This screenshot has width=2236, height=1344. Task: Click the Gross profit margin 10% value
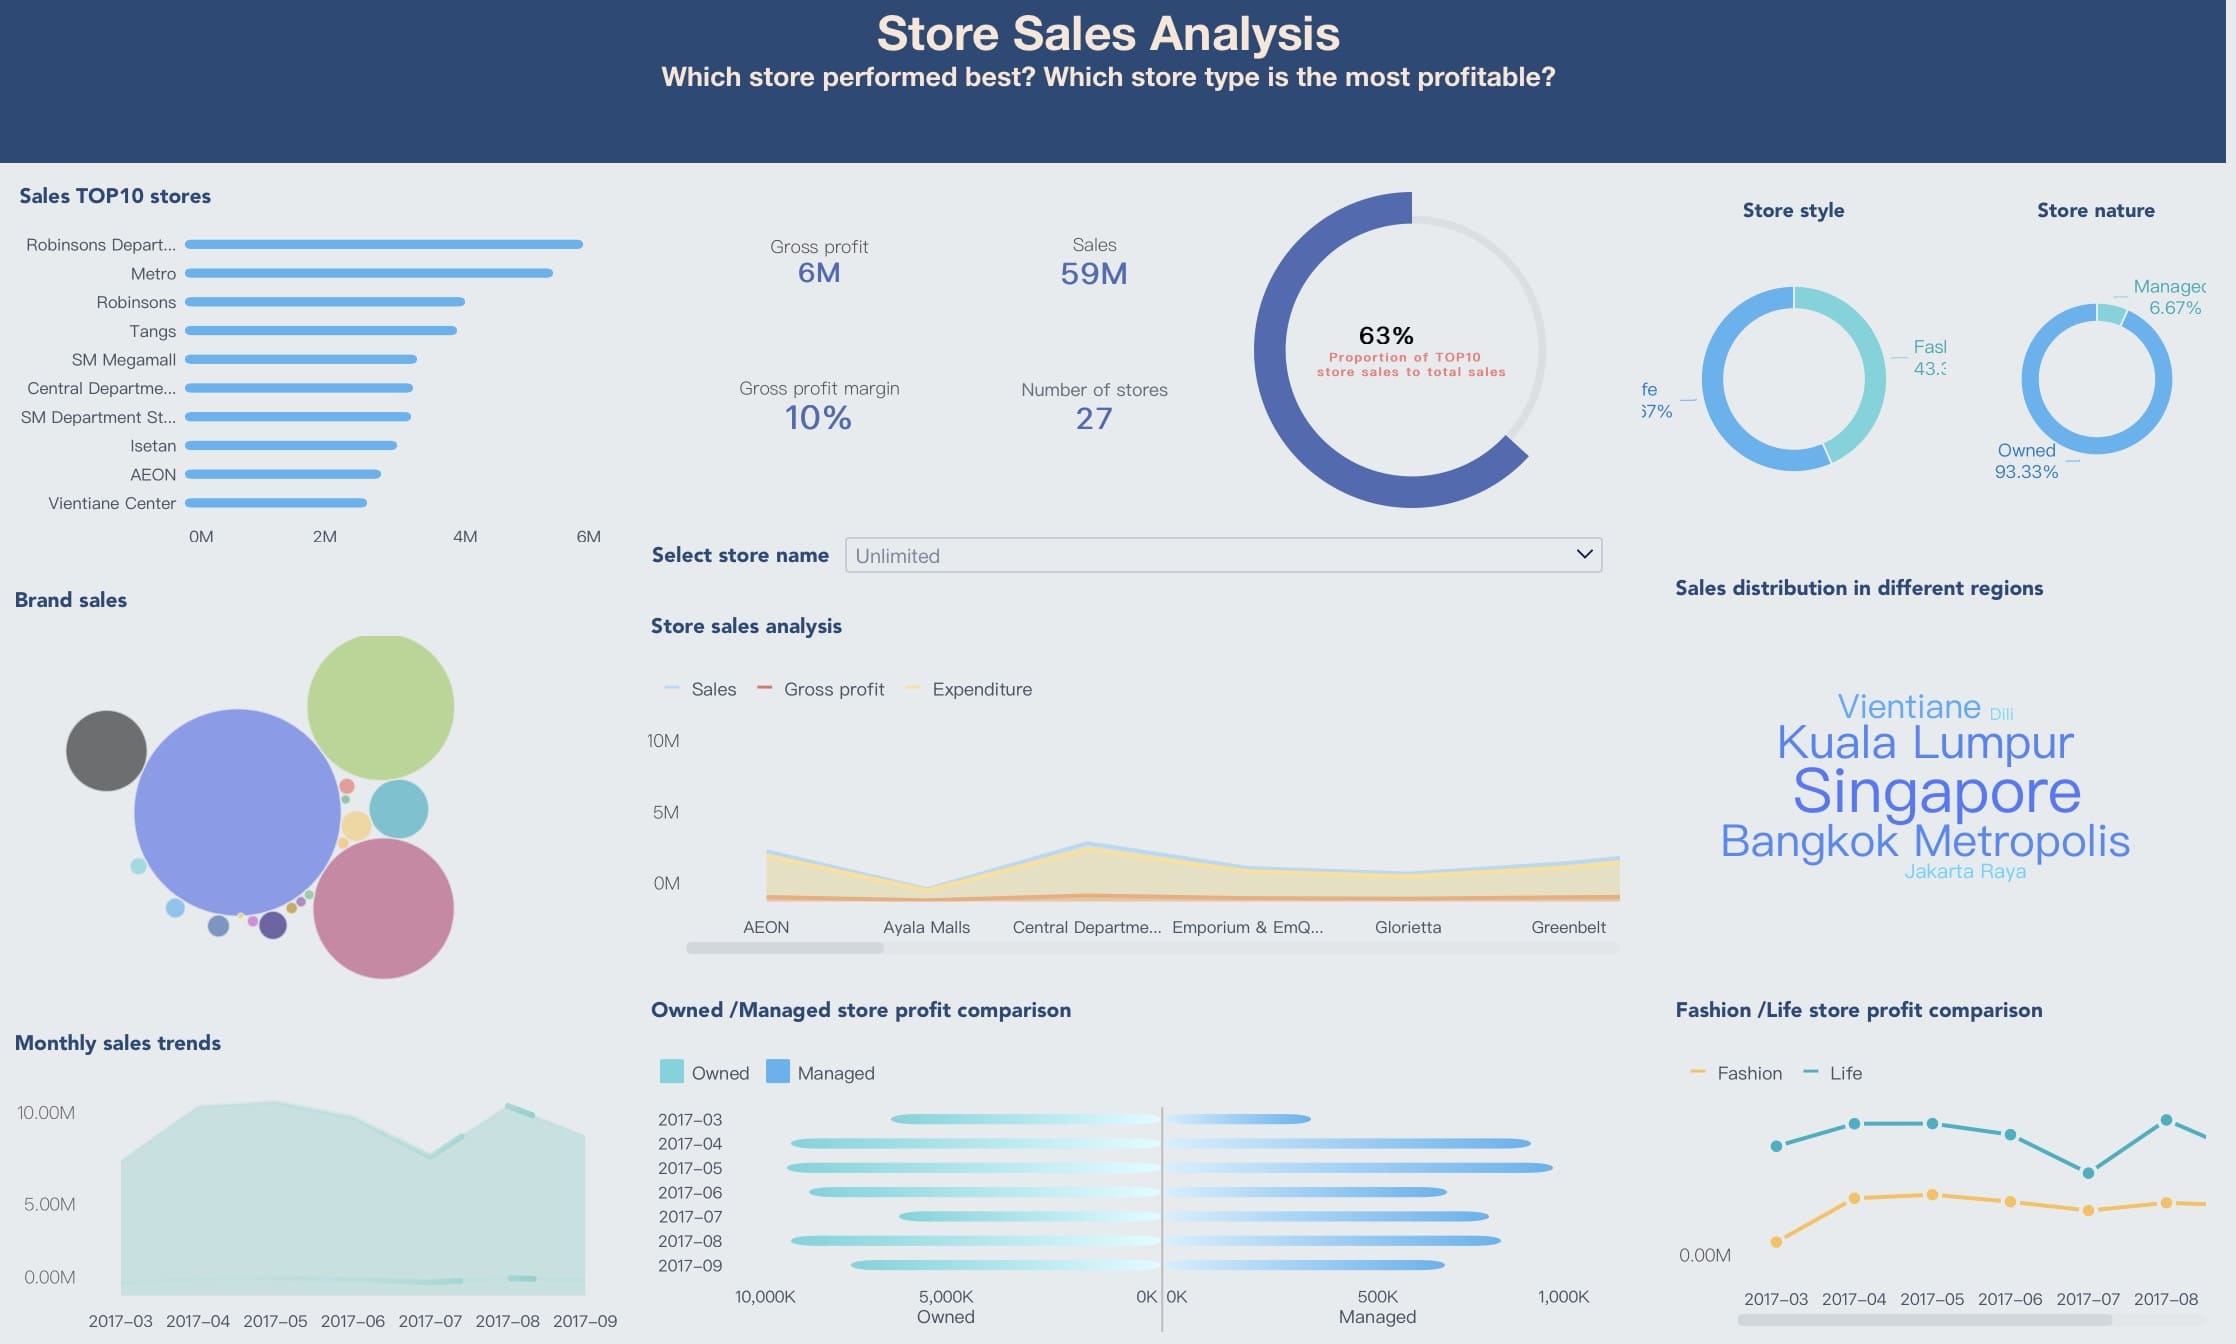coord(818,418)
